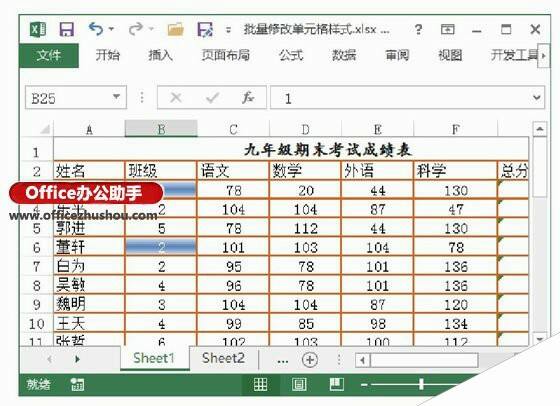Viewport: 560px width, 406px height.
Task: Confirm formula entry with checkmark
Action: [212, 97]
